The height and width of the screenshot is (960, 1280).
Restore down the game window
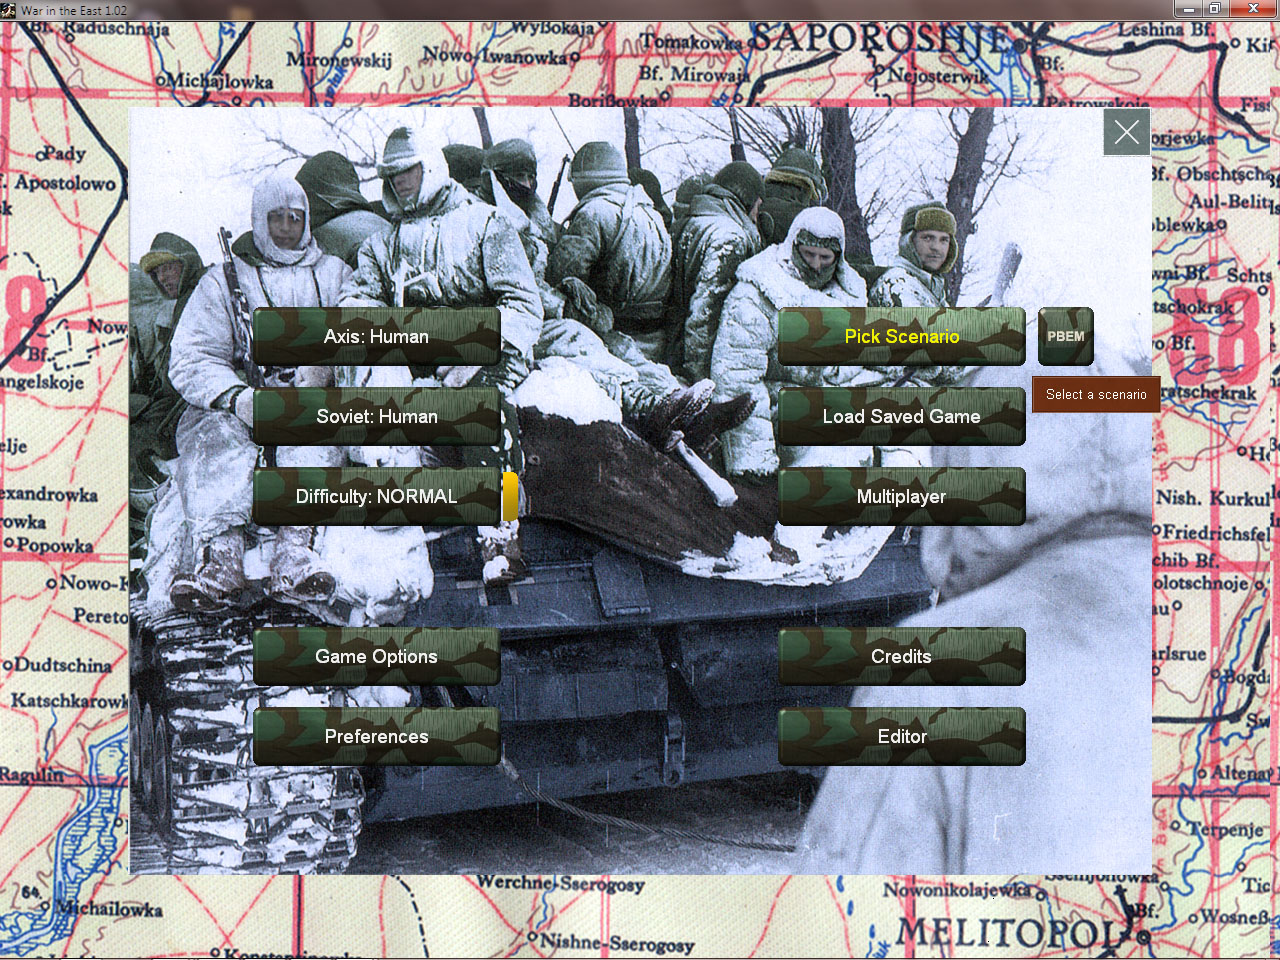tap(1215, 9)
